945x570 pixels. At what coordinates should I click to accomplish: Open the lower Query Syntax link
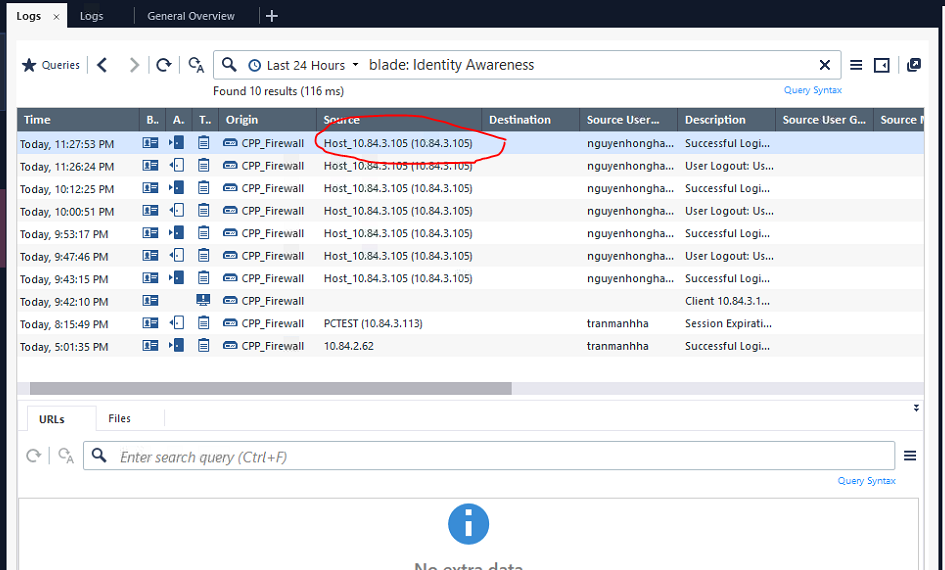(866, 481)
